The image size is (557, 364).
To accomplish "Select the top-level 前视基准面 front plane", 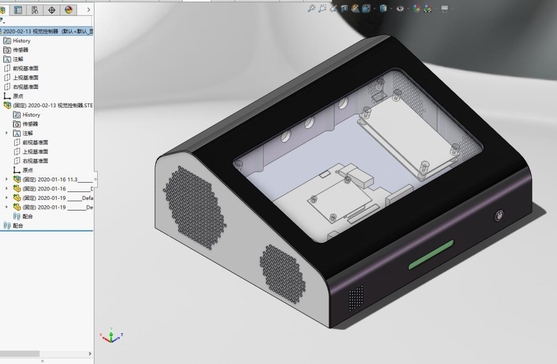I will (21, 68).
